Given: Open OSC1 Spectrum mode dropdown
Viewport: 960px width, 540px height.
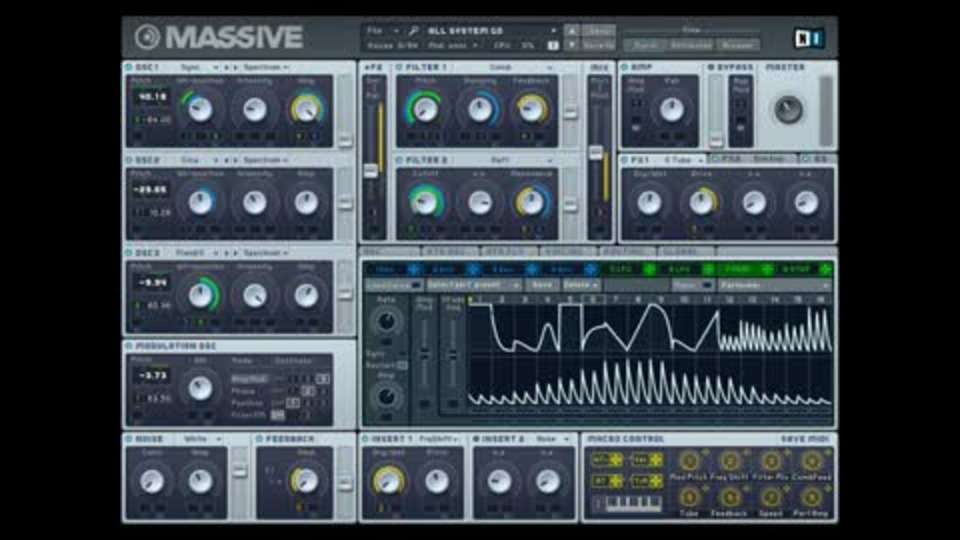Looking at the screenshot, I should coord(266,67).
